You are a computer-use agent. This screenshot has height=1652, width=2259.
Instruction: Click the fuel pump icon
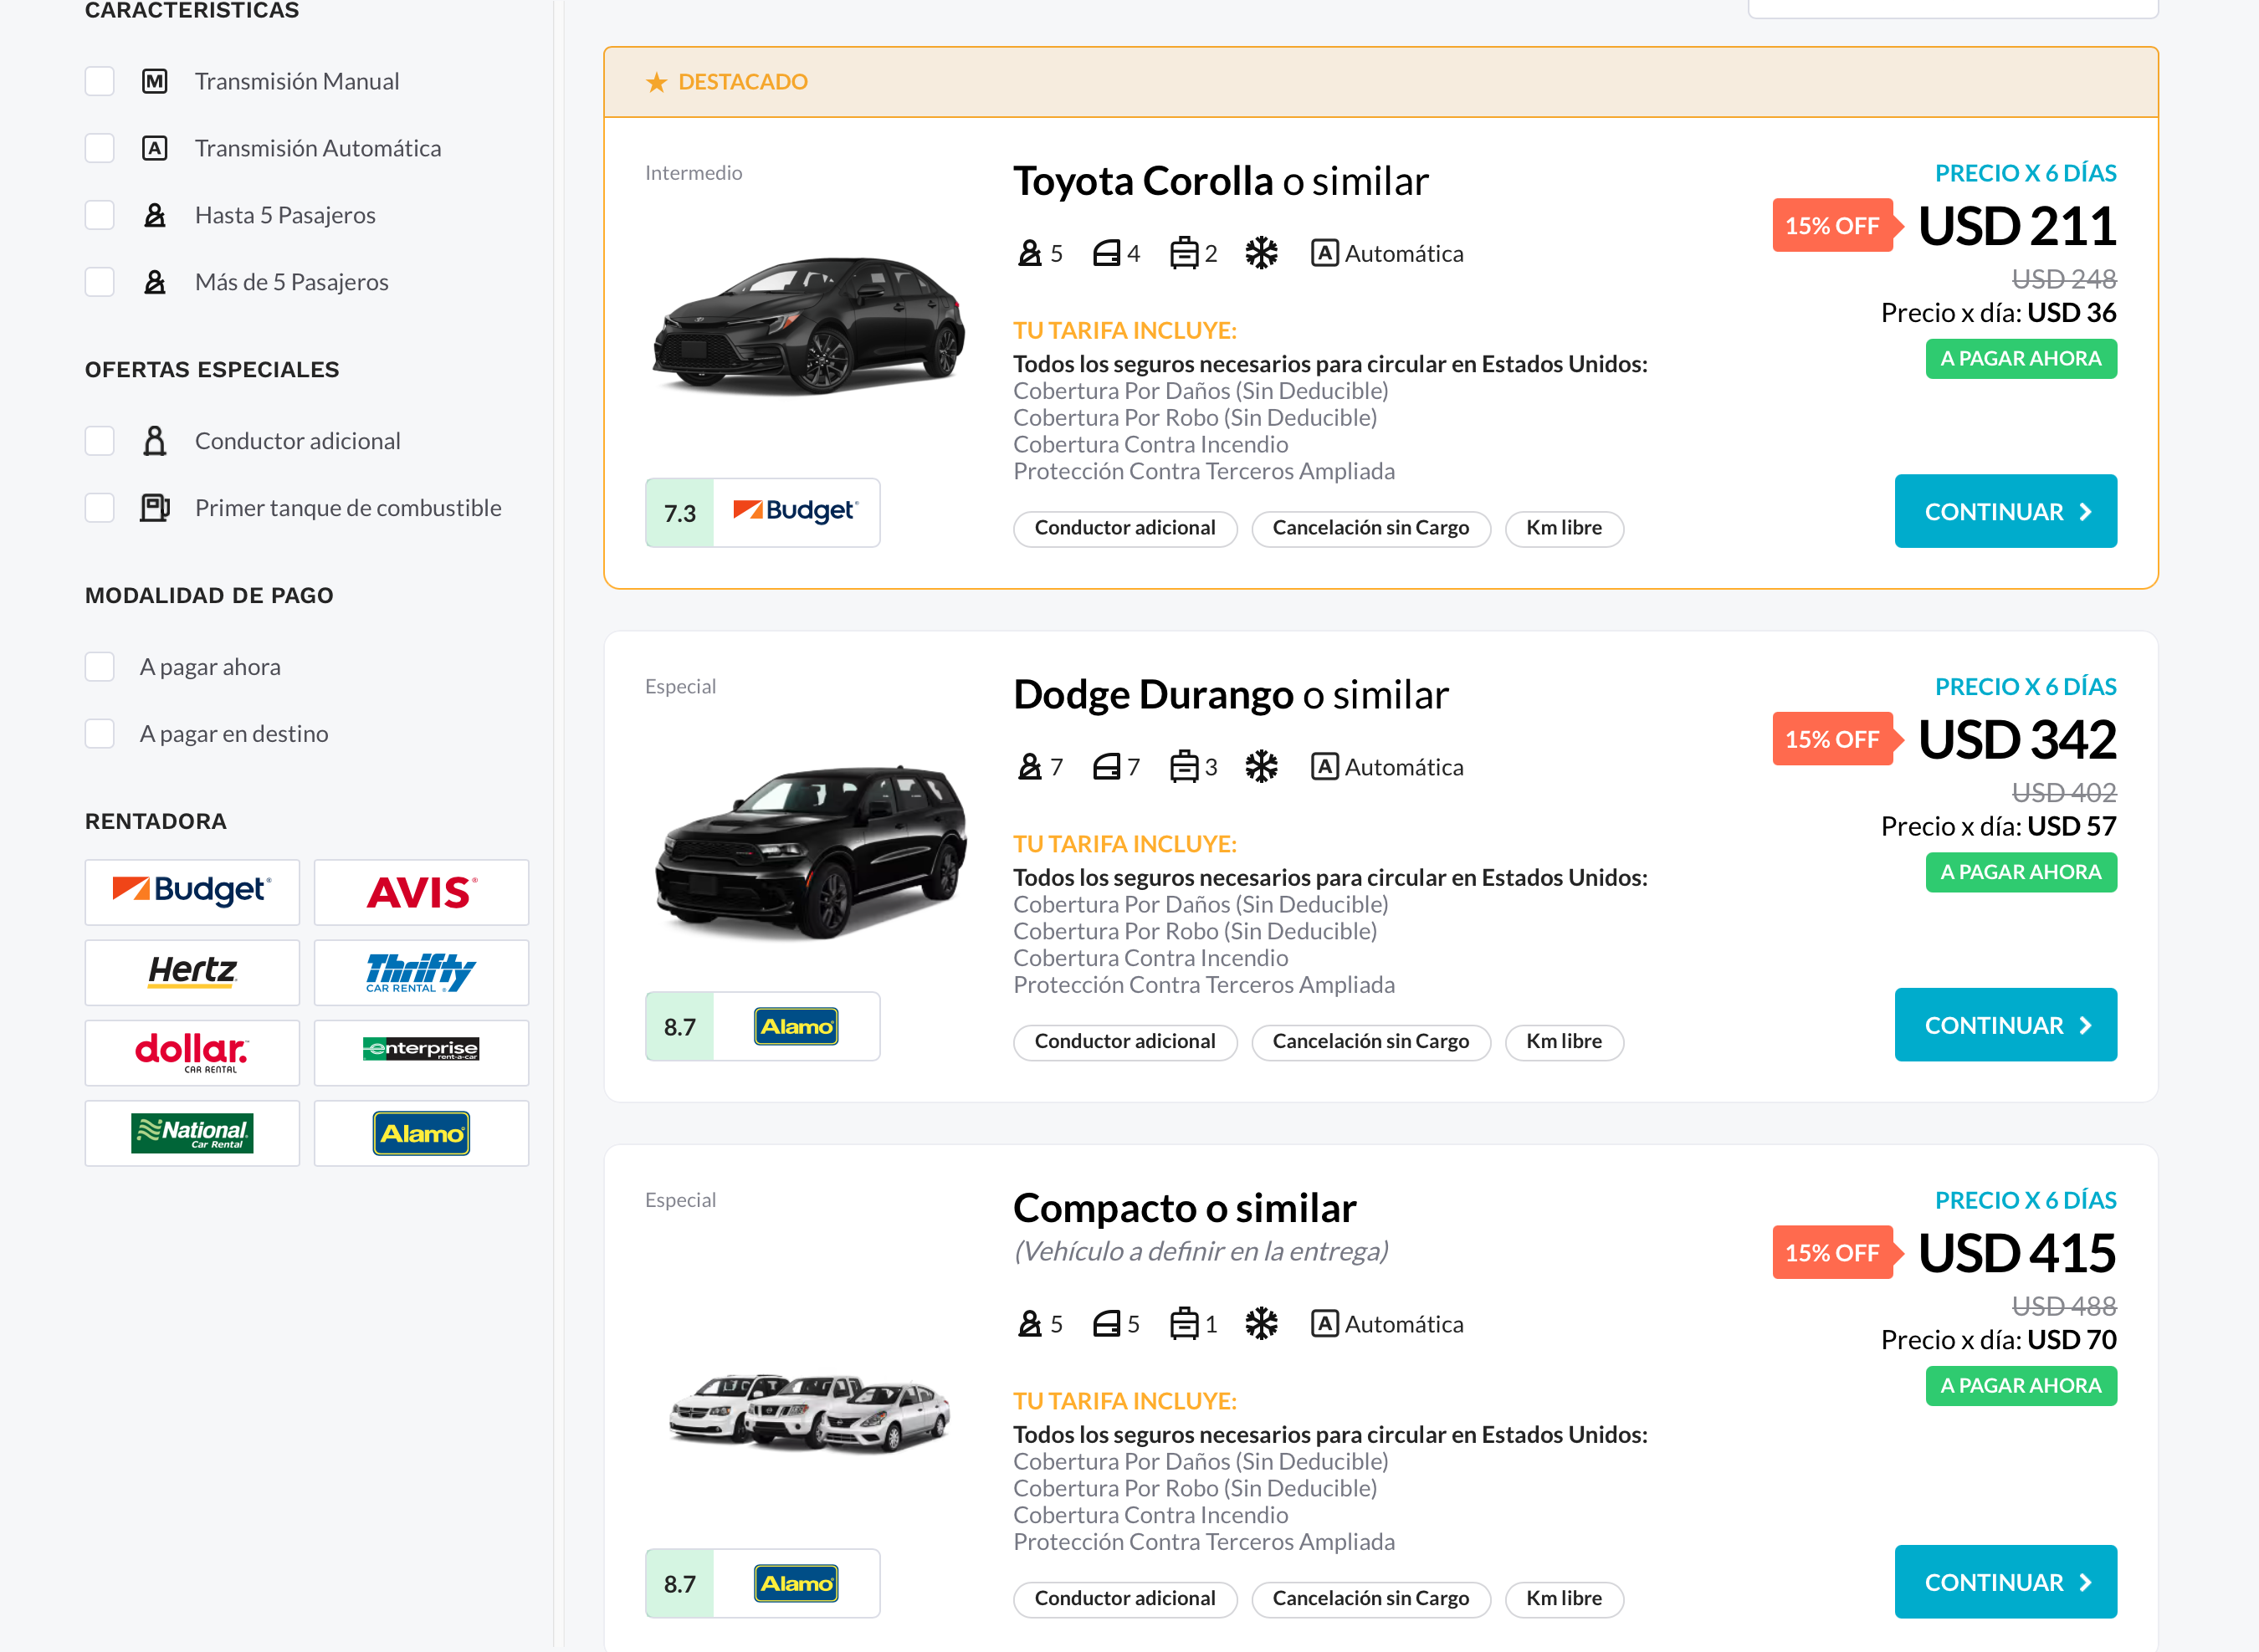[x=155, y=508]
